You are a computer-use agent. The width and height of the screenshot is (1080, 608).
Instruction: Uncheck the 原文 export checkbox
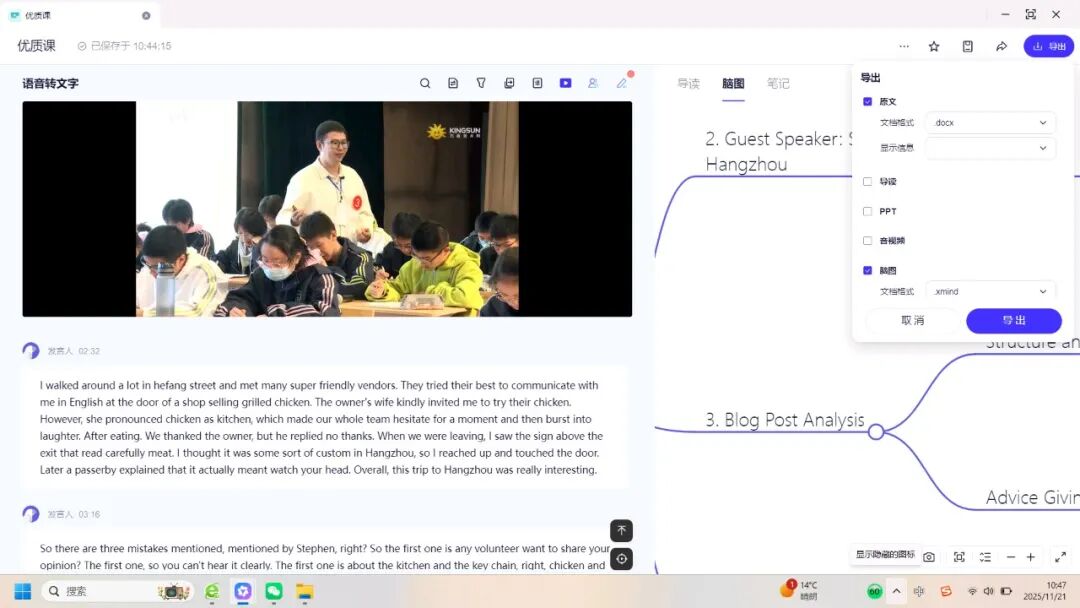pos(867,102)
